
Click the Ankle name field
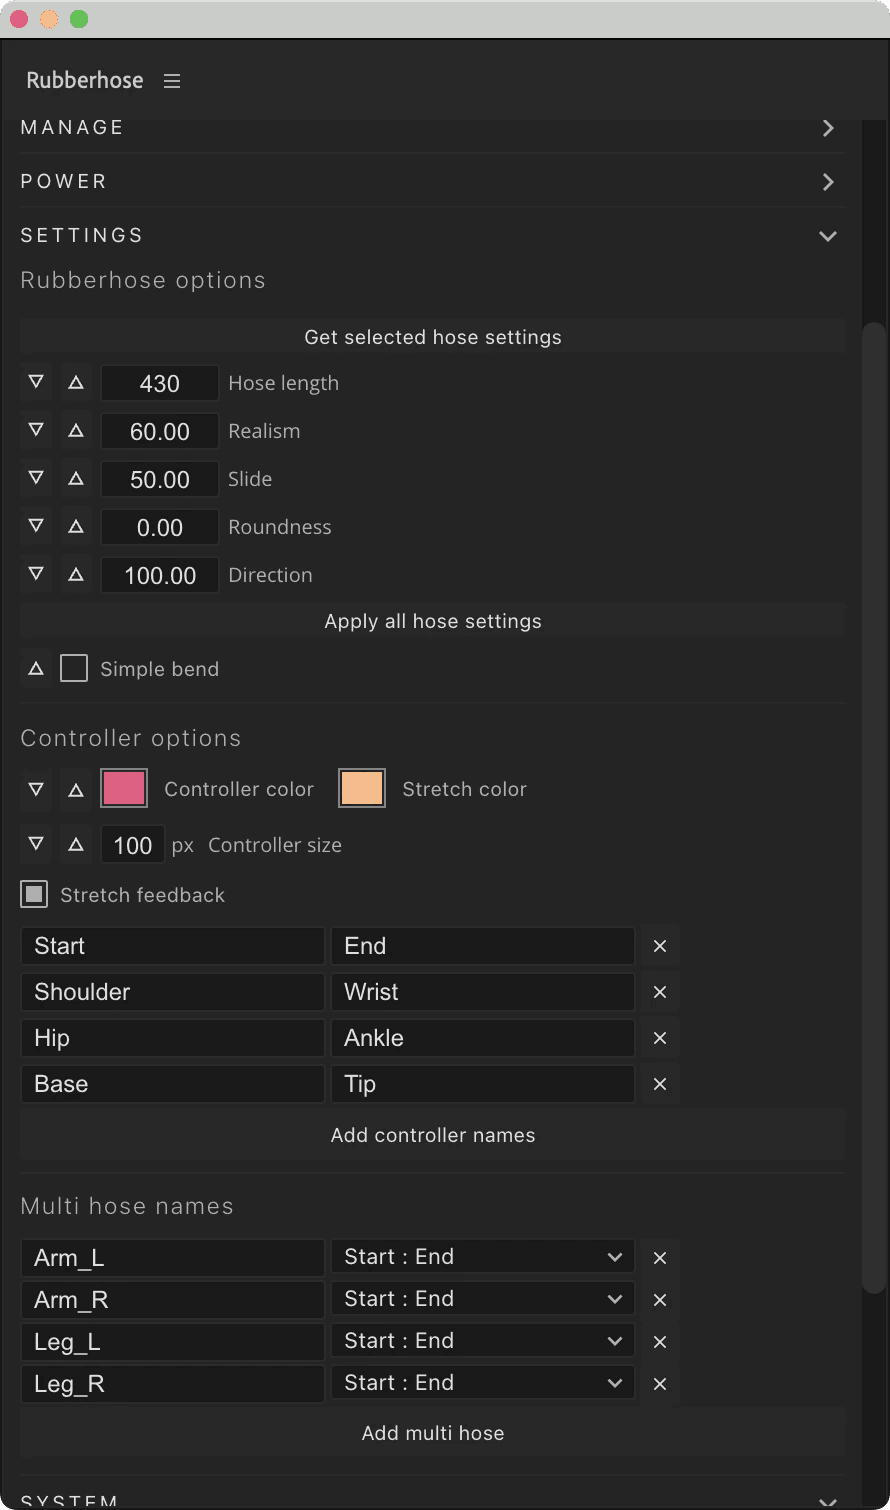tap(483, 1038)
